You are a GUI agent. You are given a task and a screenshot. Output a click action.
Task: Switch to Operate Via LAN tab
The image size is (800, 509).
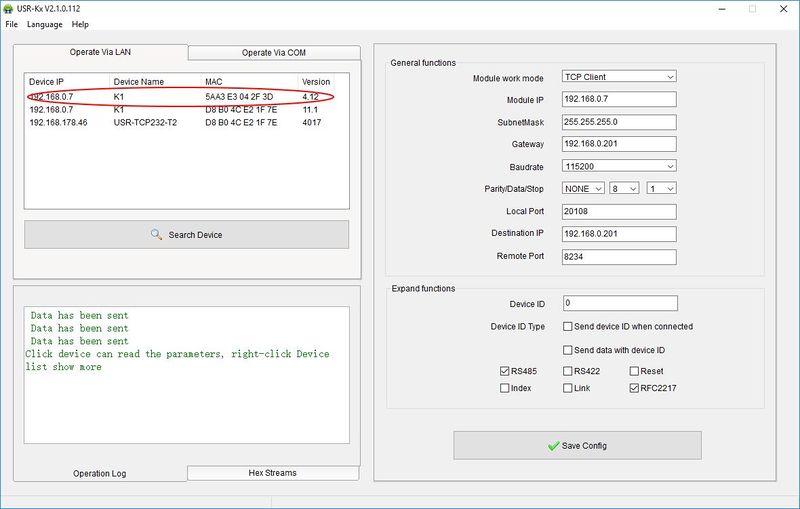point(101,52)
